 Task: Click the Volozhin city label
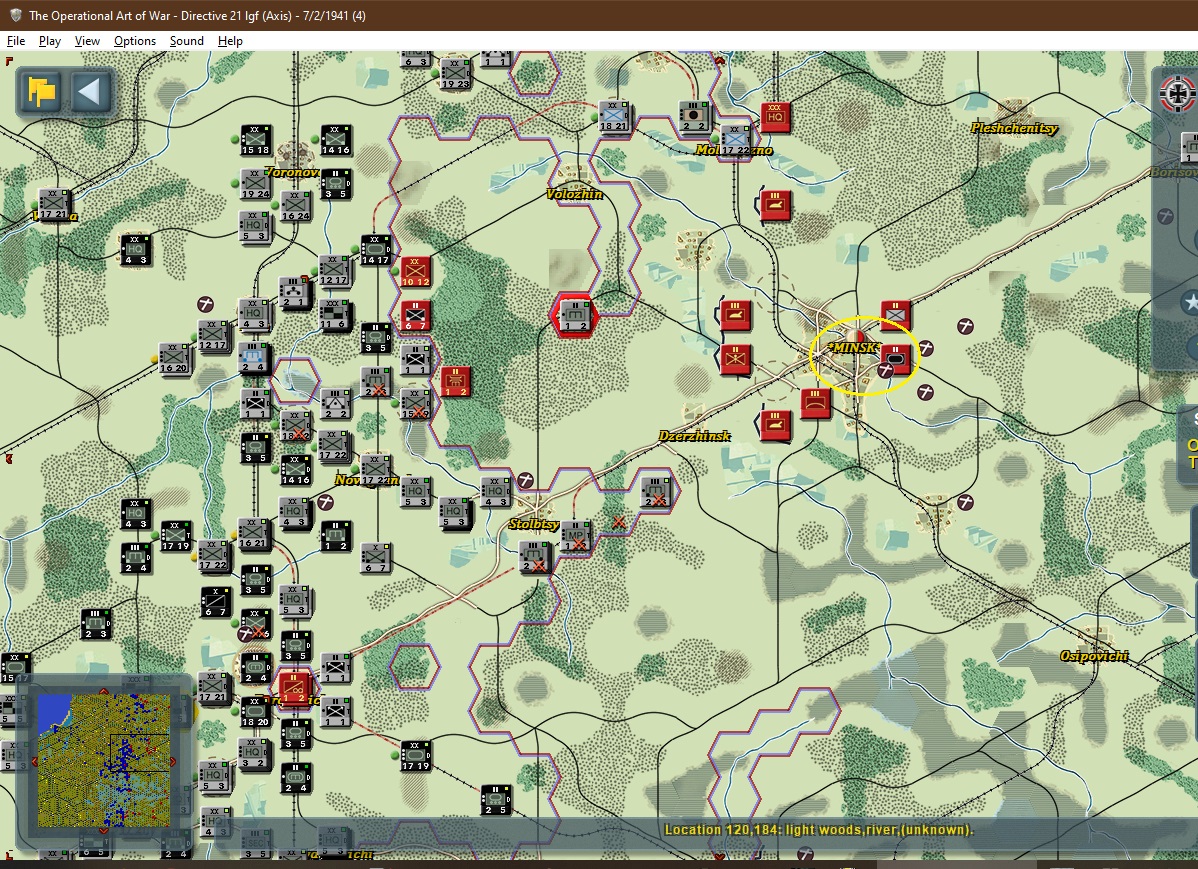(x=575, y=194)
